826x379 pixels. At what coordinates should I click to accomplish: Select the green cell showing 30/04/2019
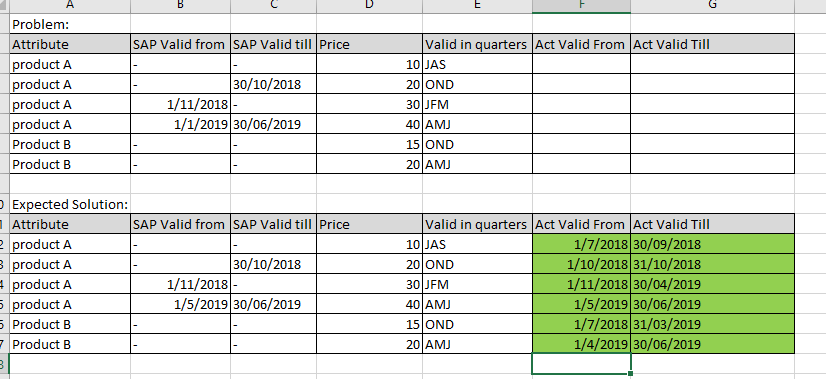click(x=712, y=285)
